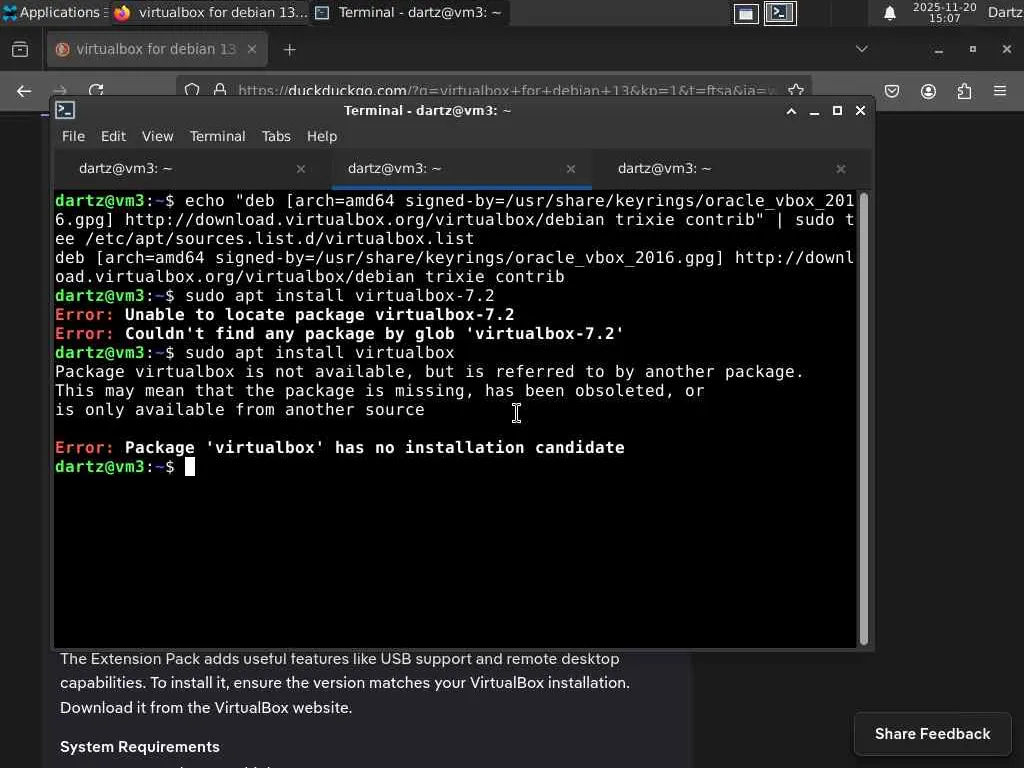This screenshot has height=768, width=1024.
Task: Go back in Firefox
Action: [24, 91]
